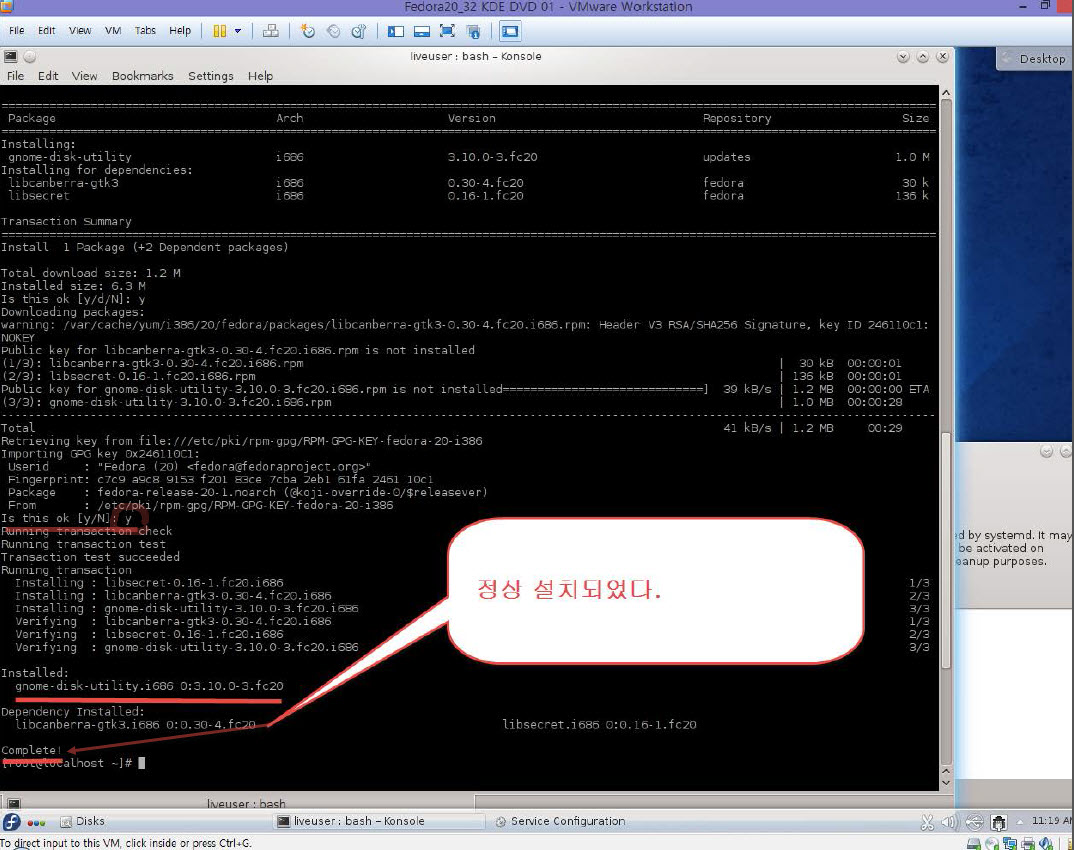Click the 'Installed size: 6.3 M' line
This screenshot has width=1074, height=850.
coord(73,286)
